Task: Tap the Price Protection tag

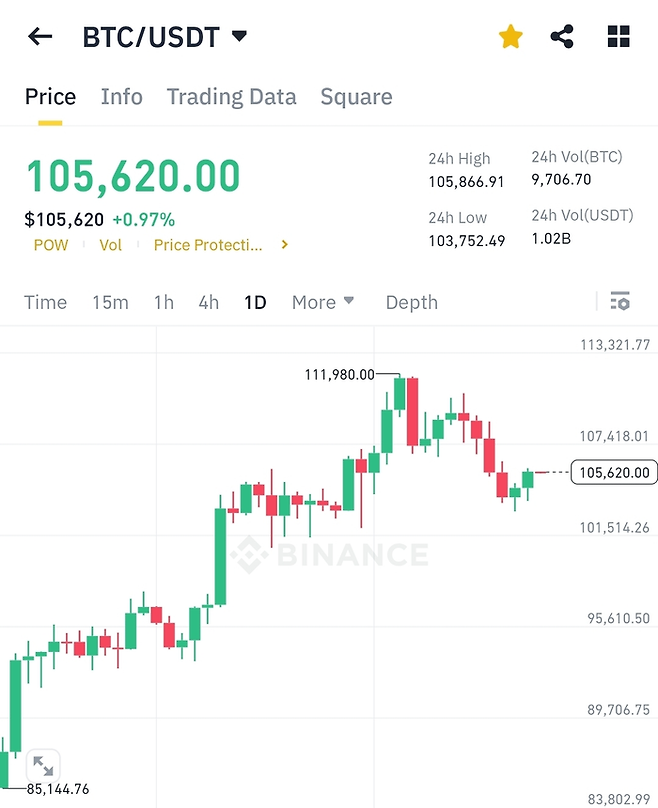Action: pyautogui.click(x=207, y=245)
